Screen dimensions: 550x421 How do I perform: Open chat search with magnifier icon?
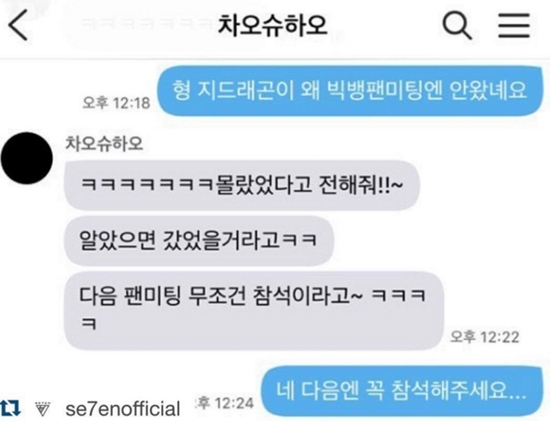click(x=457, y=25)
